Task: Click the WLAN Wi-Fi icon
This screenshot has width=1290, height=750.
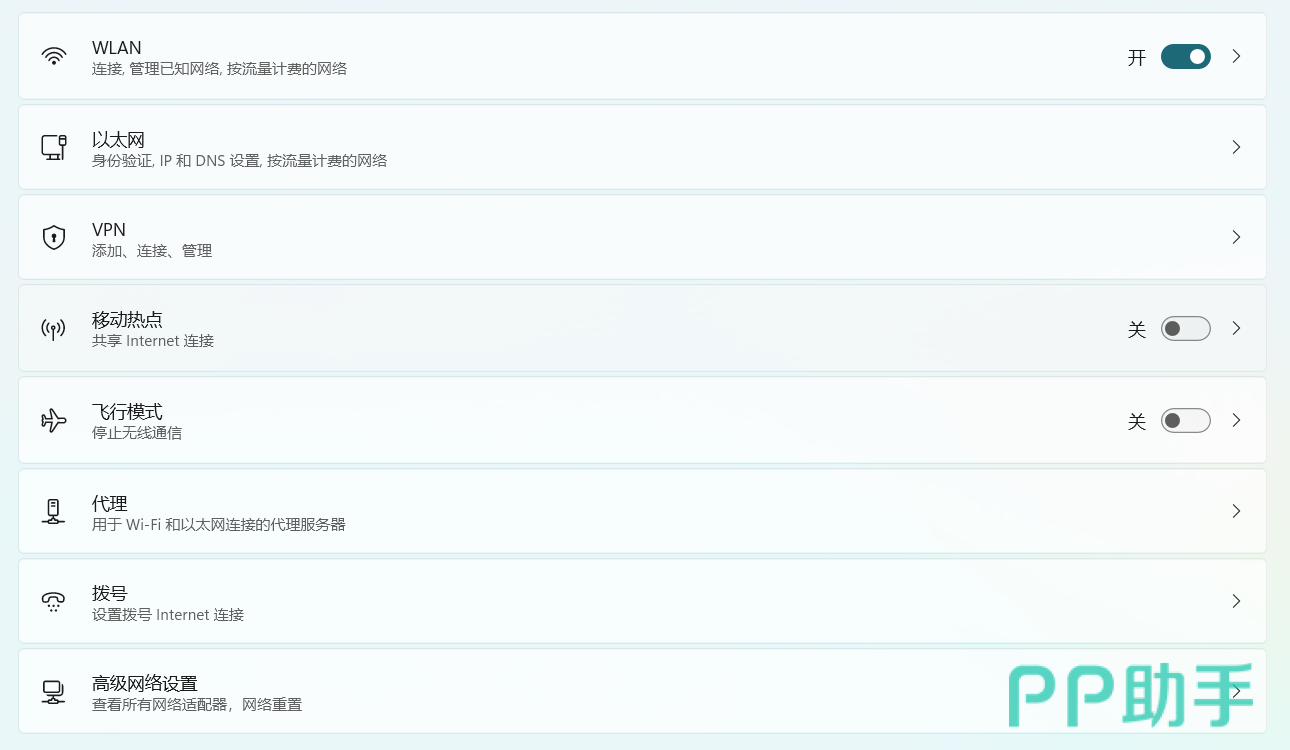Action: click(54, 56)
